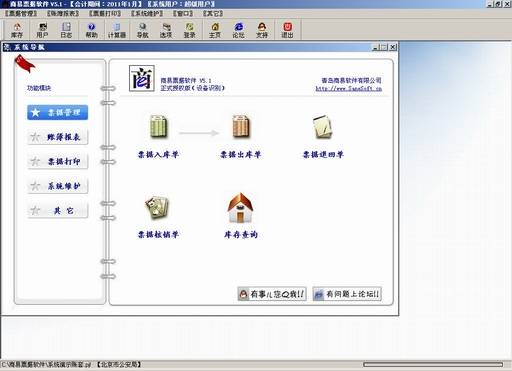Select the 票据打印 module in sidebar
Viewport: 512px width, 371px height.
pyautogui.click(x=58, y=161)
